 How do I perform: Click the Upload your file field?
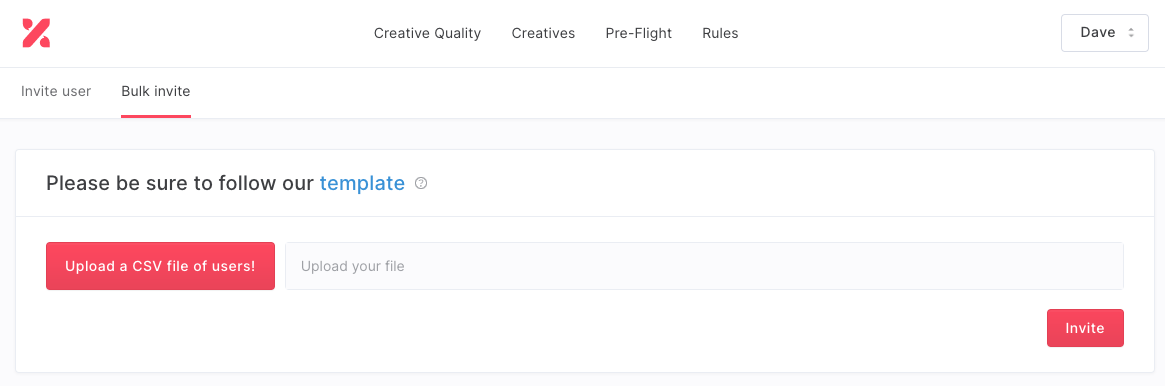coord(704,266)
